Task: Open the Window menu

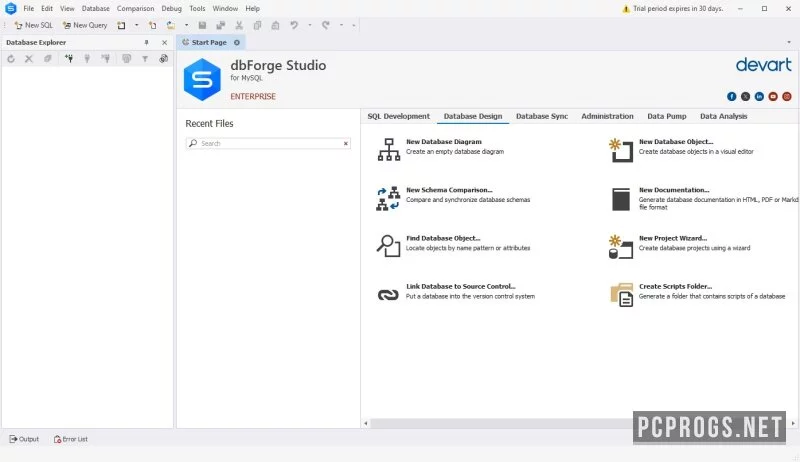Action: click(225, 9)
